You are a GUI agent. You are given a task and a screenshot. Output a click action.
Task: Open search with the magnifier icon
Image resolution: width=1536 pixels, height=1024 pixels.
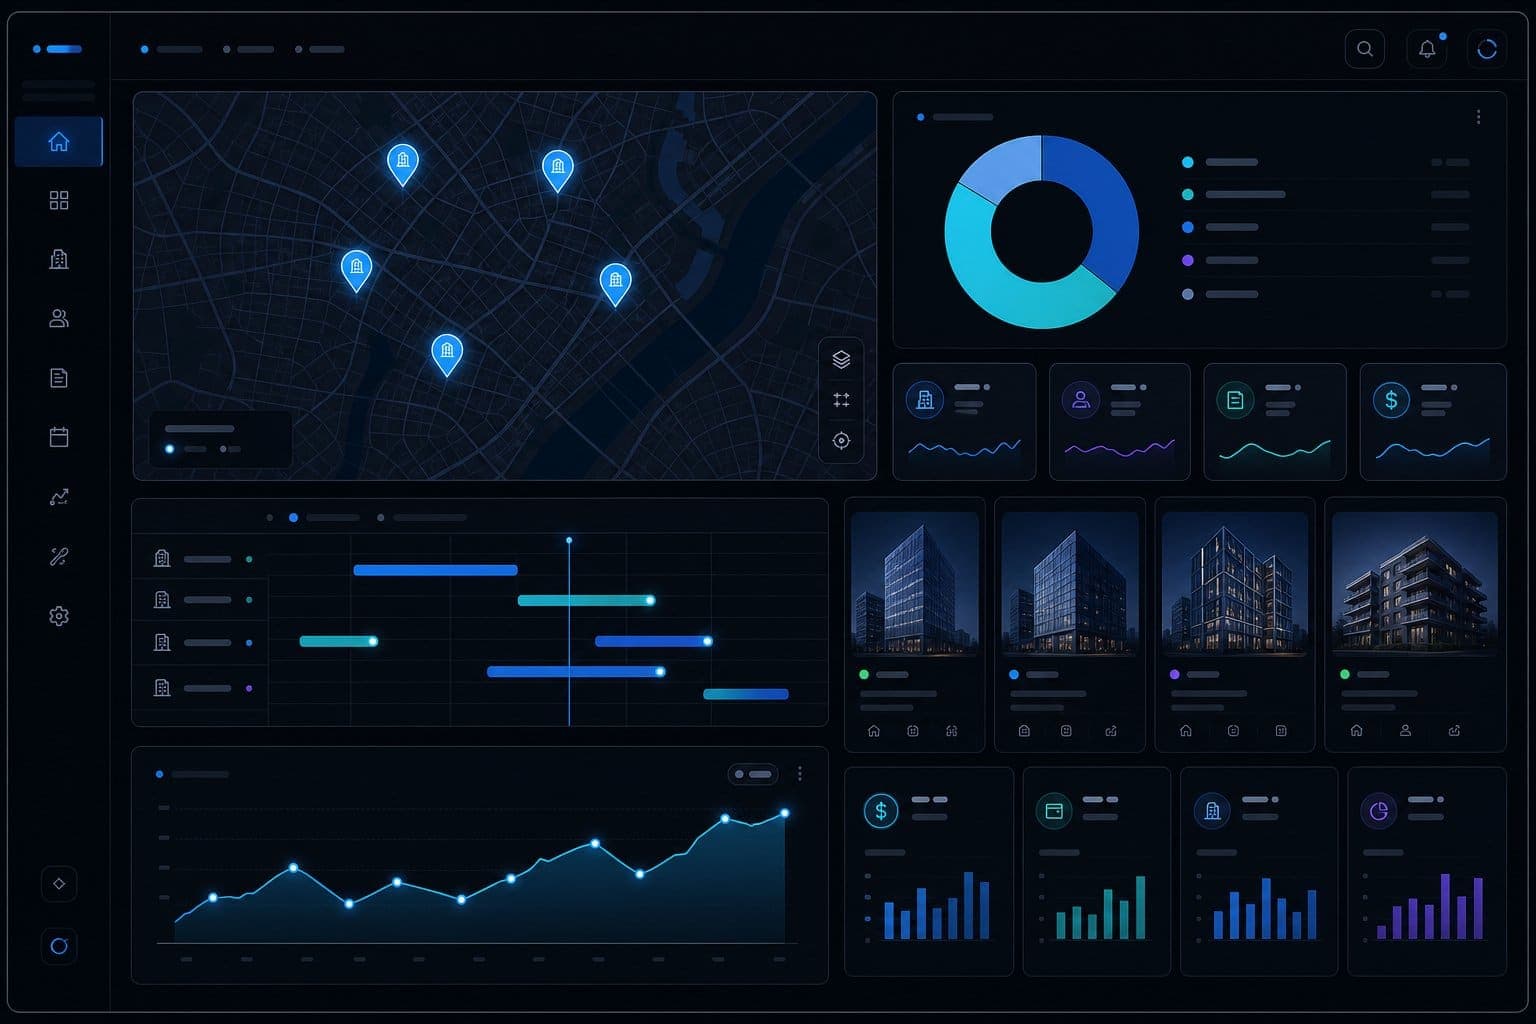tap(1365, 49)
